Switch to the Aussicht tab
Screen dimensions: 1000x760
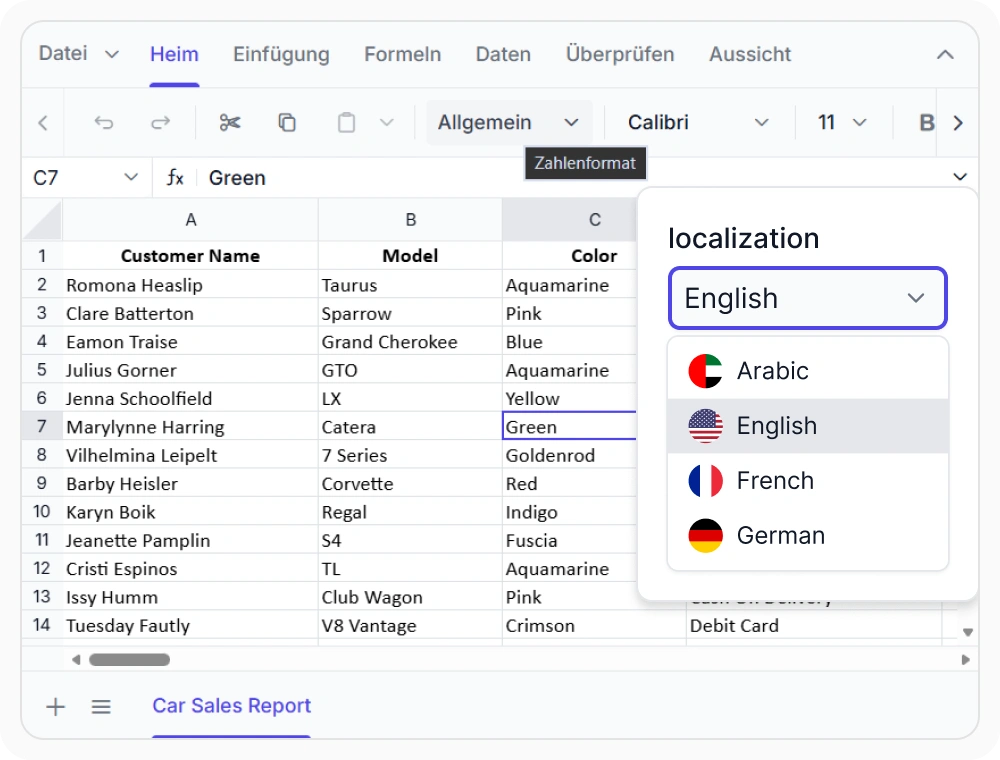click(x=750, y=54)
